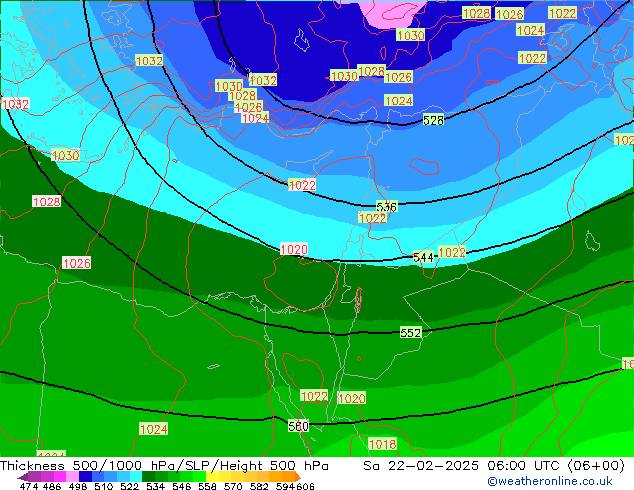
Task: Click the bright yellow legend swatch
Action: (x=212, y=477)
